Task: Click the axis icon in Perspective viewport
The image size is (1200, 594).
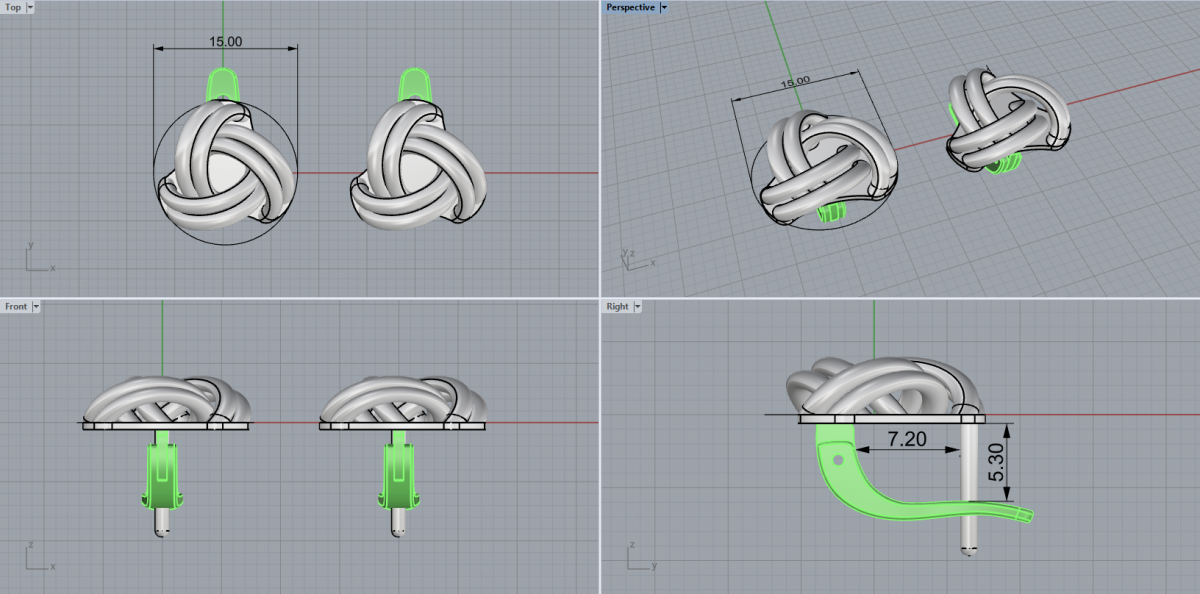Action: 637,258
